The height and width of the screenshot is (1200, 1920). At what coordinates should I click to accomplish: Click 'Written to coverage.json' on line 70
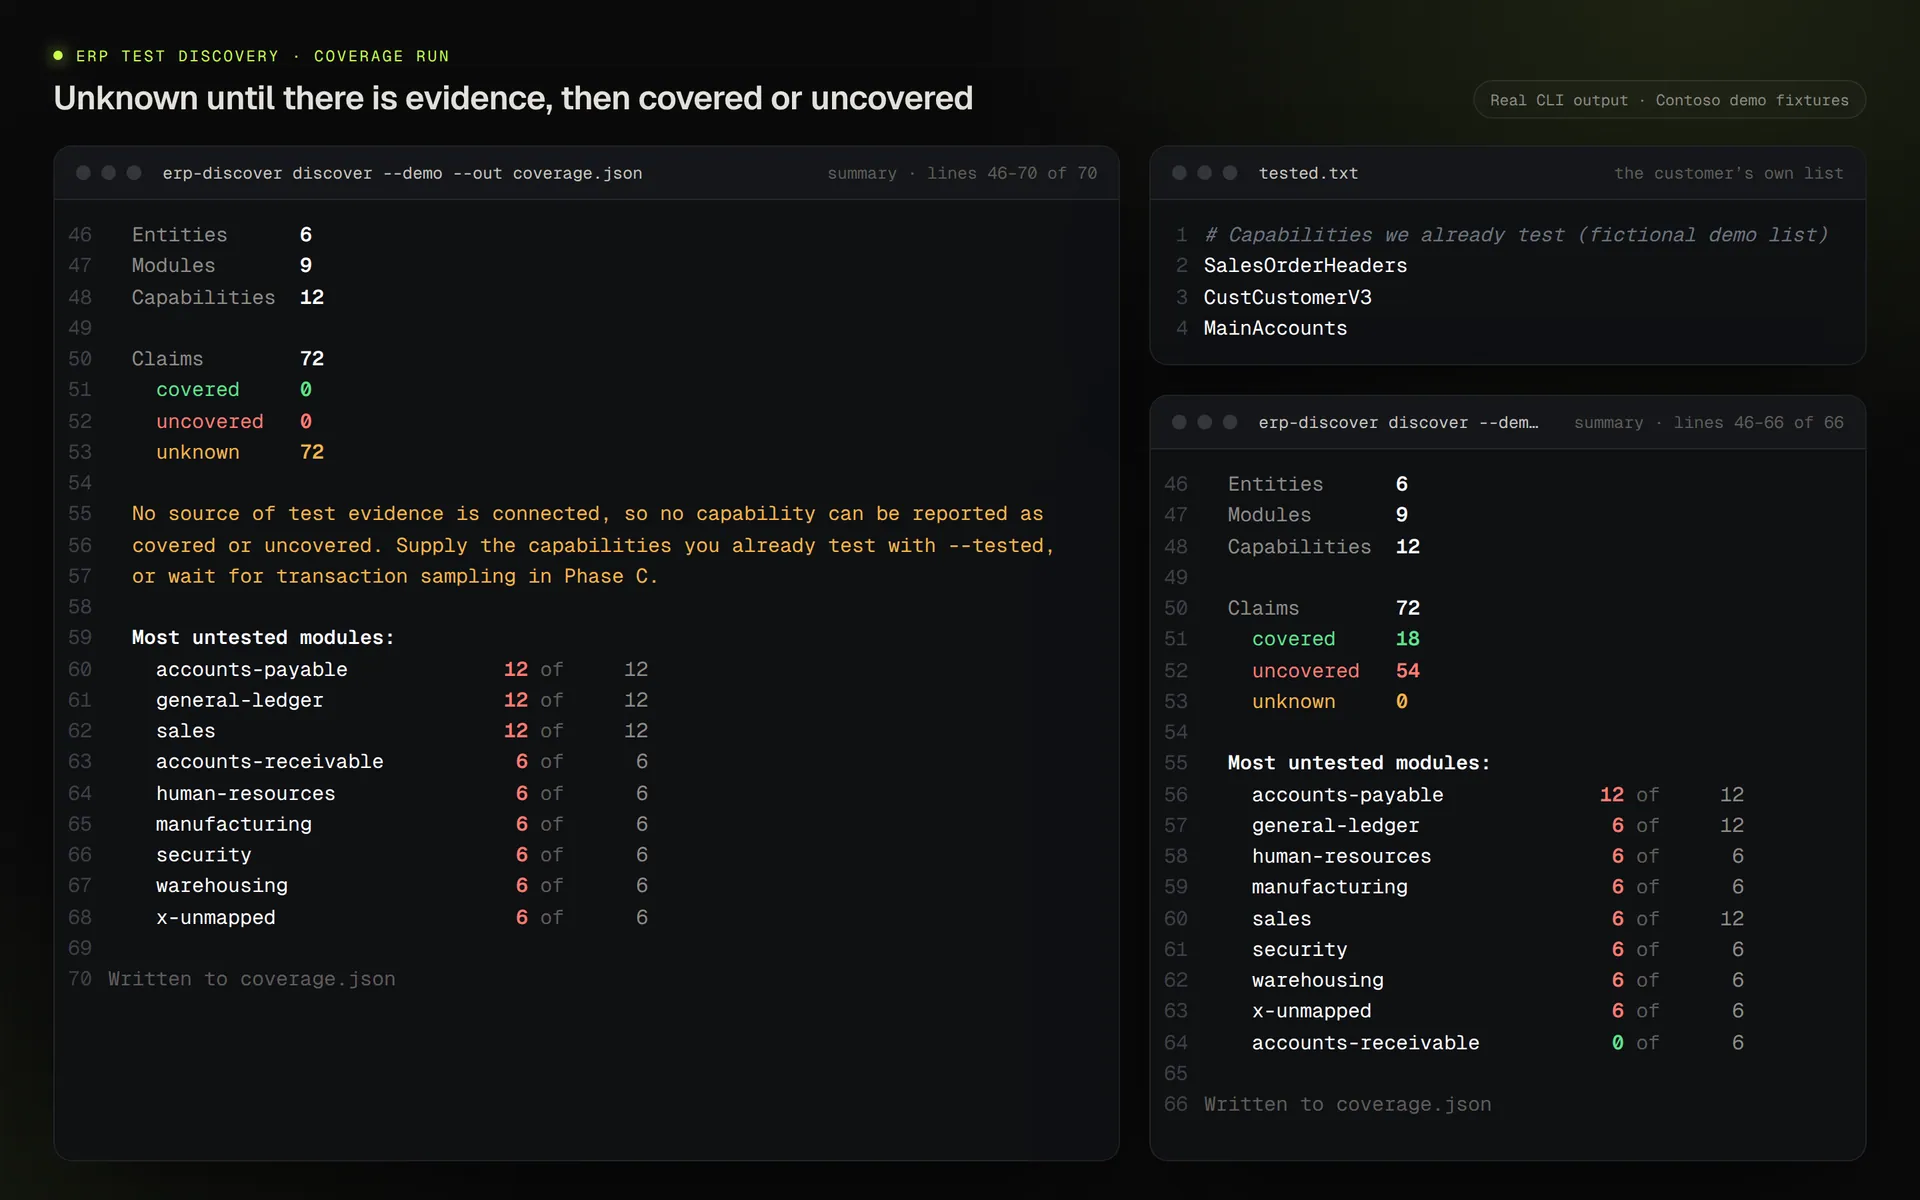pos(251,979)
